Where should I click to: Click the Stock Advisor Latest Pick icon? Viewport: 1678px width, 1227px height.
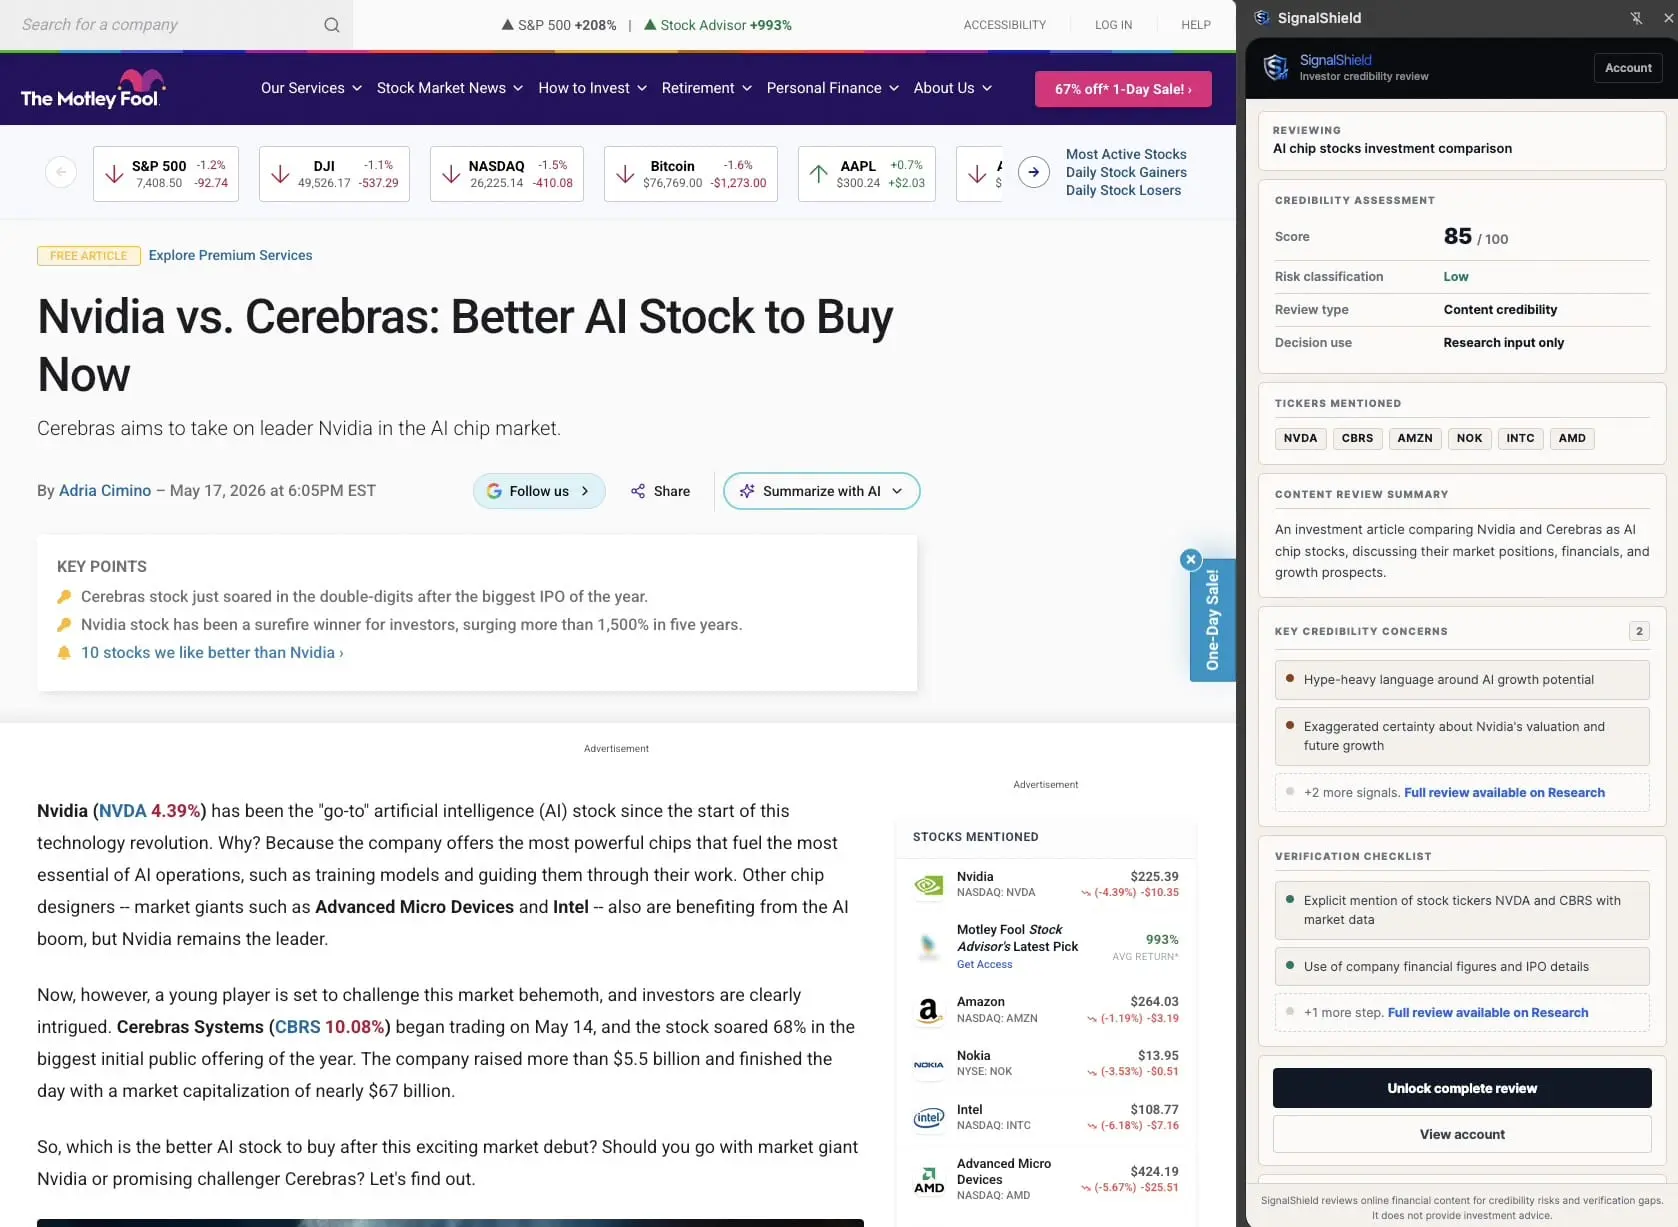pyautogui.click(x=929, y=946)
